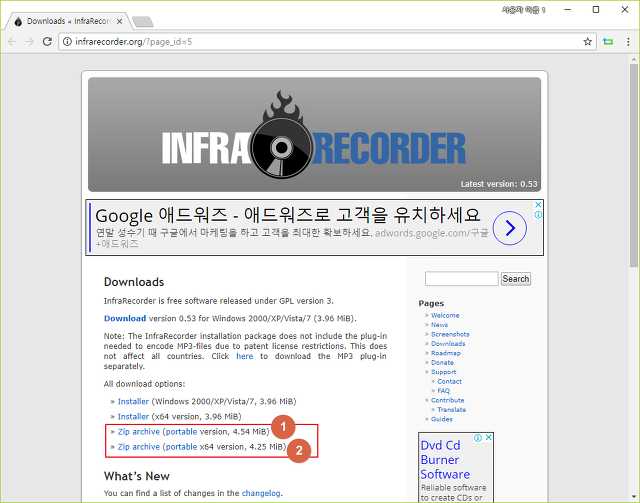
Task: View site information icon in address bar
Action: coord(67,42)
